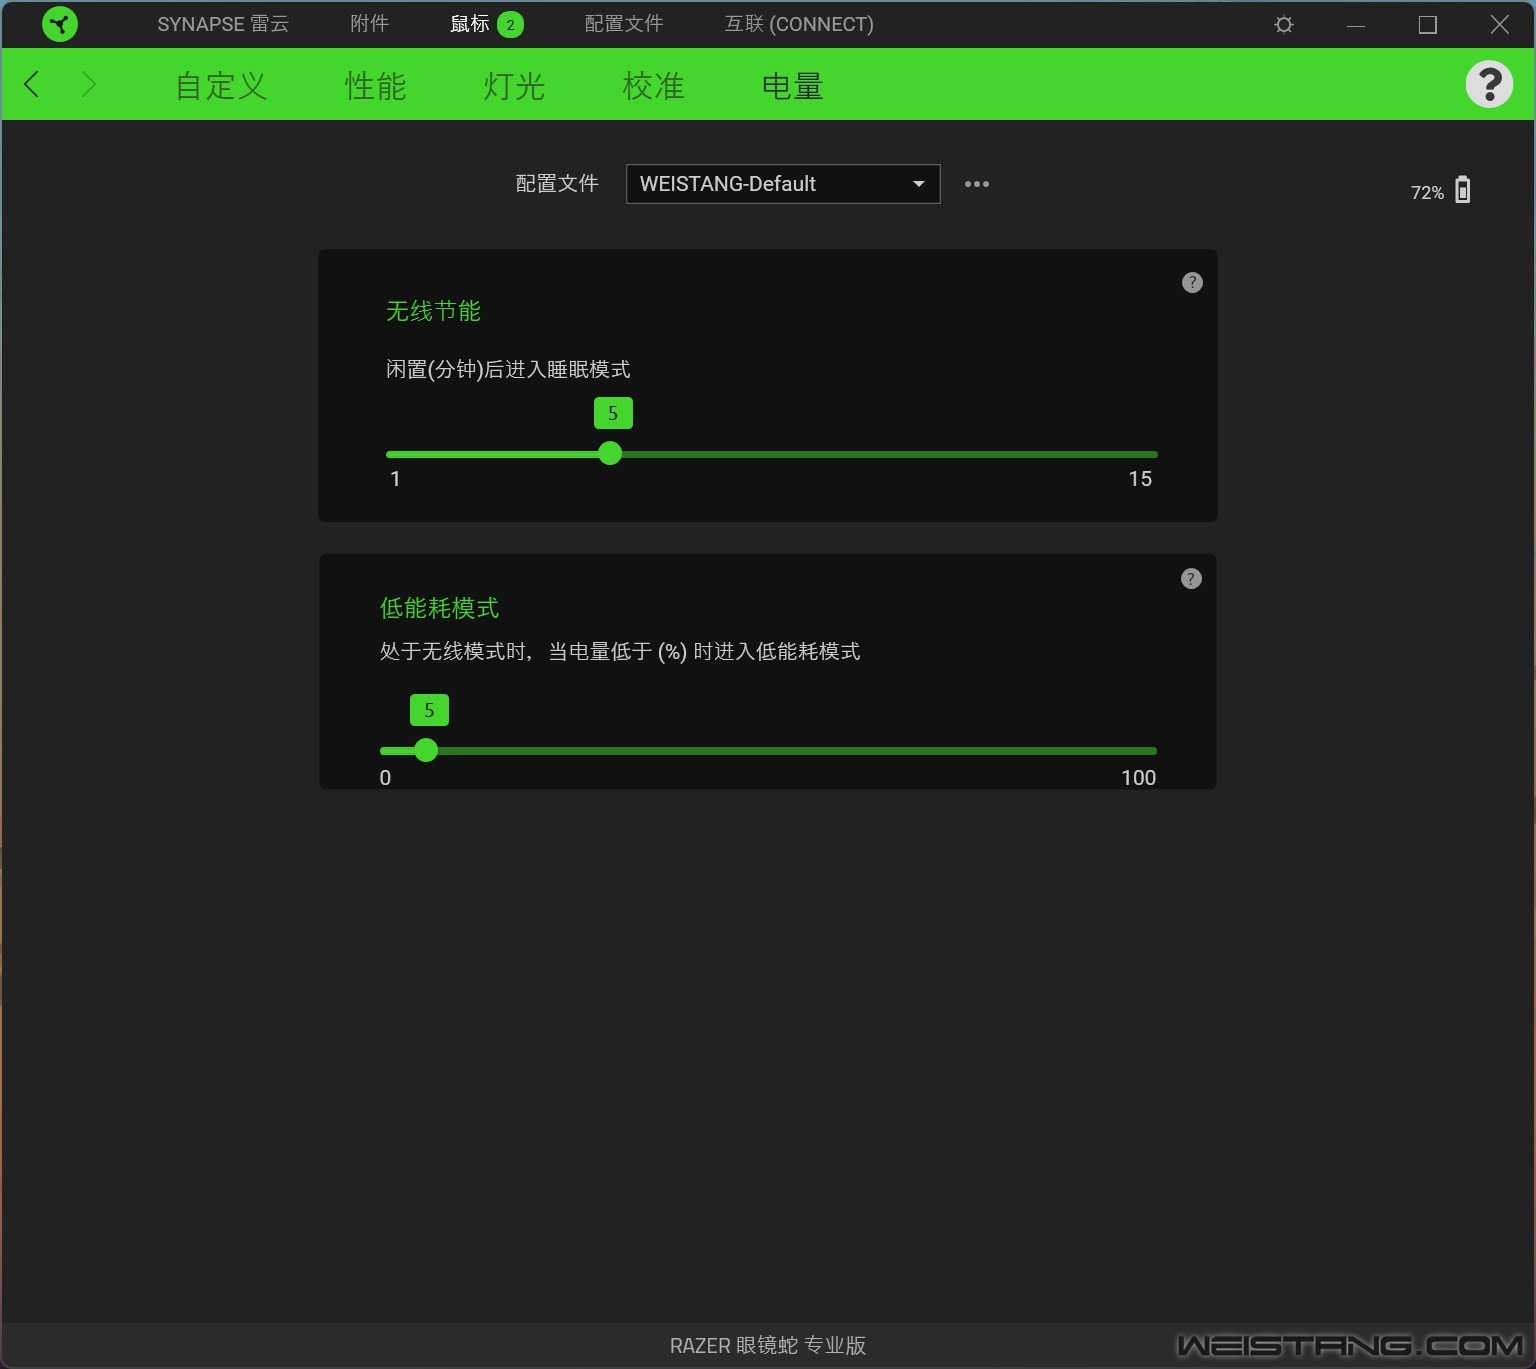This screenshot has width=1536, height=1369.
Task: Click the 低能耗模式 heading
Action: (439, 608)
